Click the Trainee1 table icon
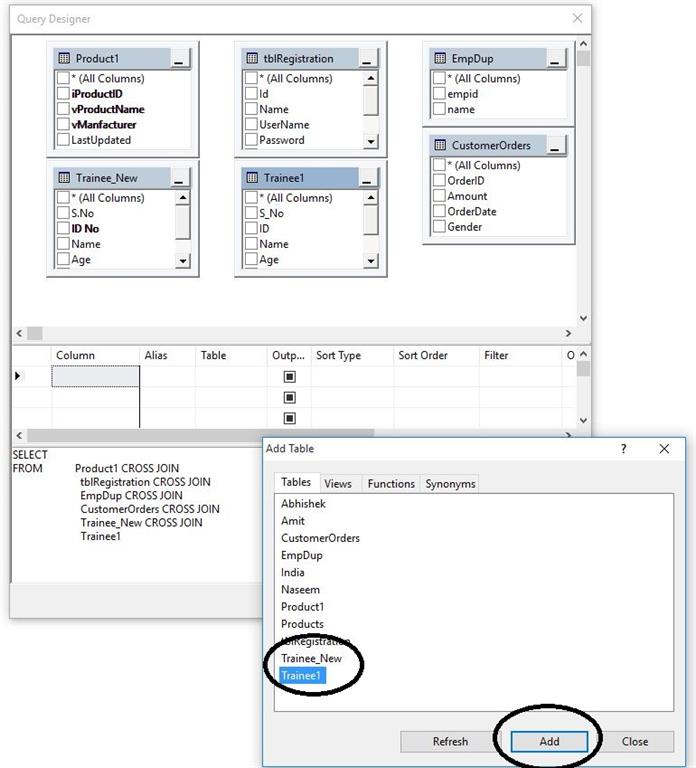This screenshot has width=696, height=768. point(252,178)
